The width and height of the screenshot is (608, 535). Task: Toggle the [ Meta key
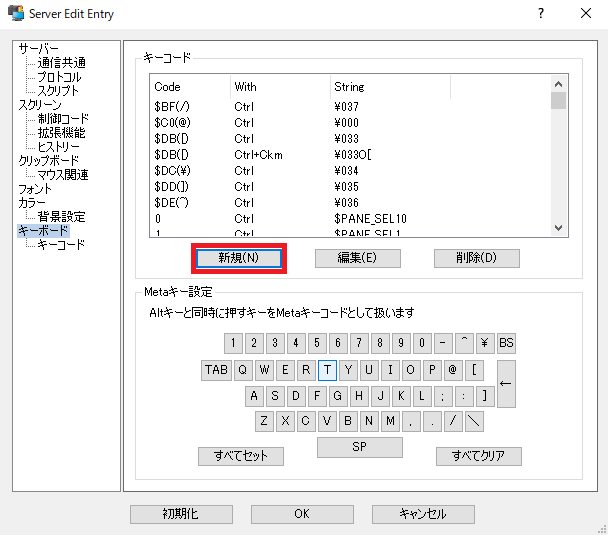pos(474,370)
